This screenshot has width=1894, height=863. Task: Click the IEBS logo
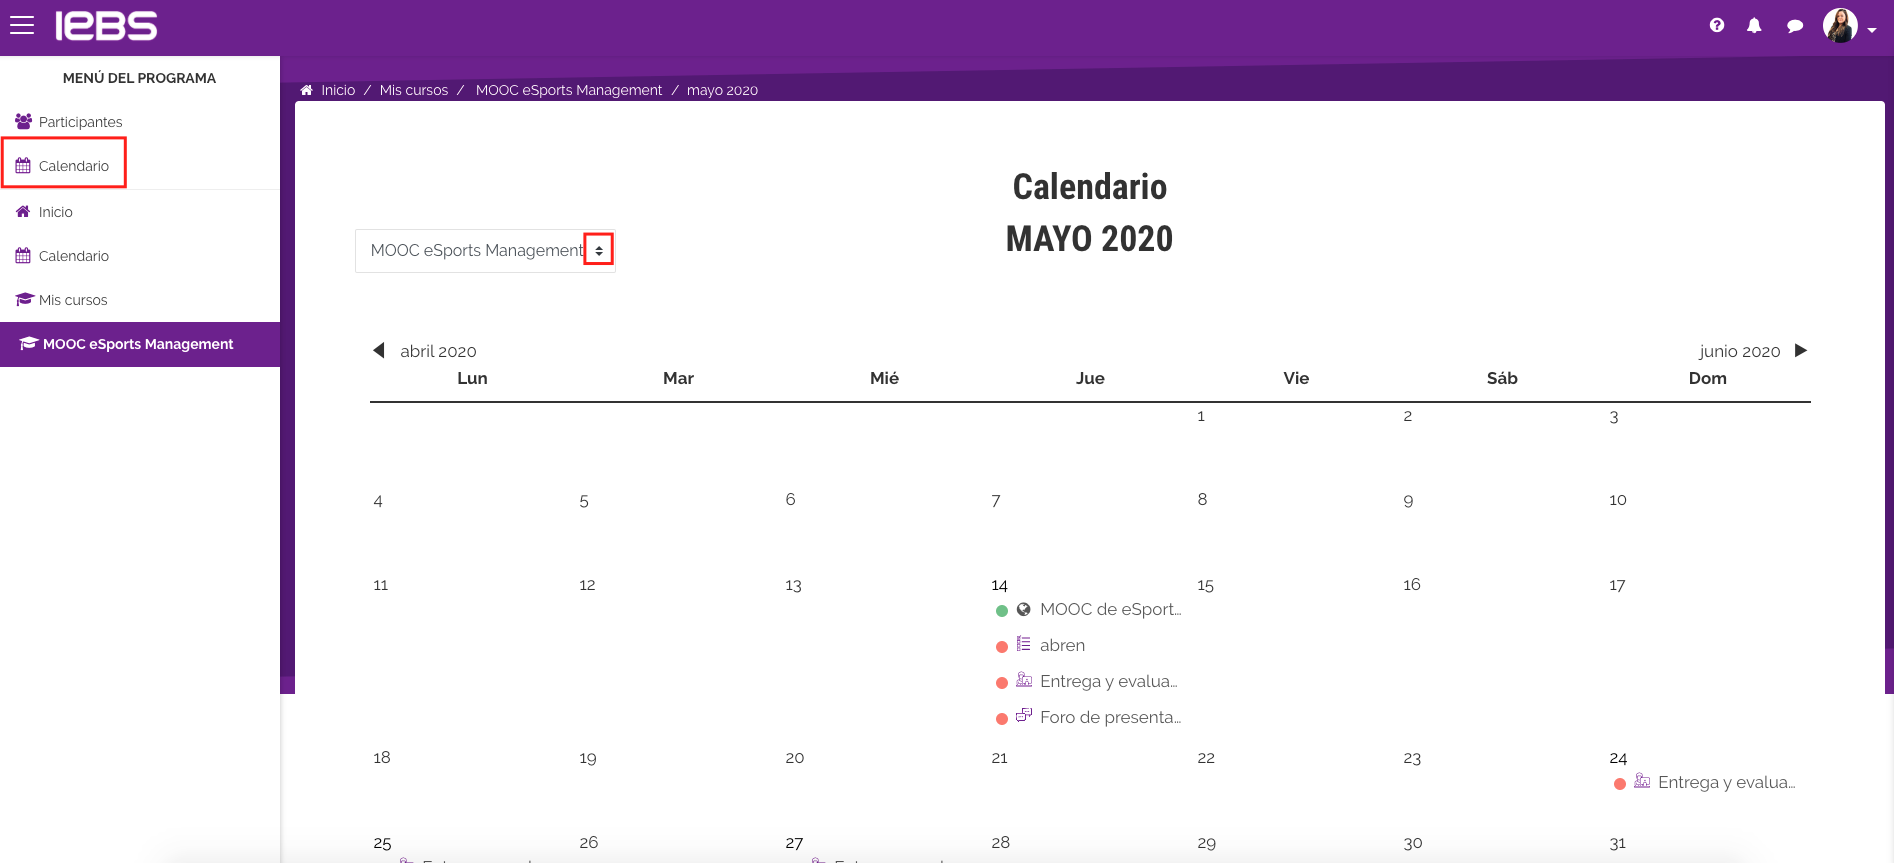click(106, 26)
